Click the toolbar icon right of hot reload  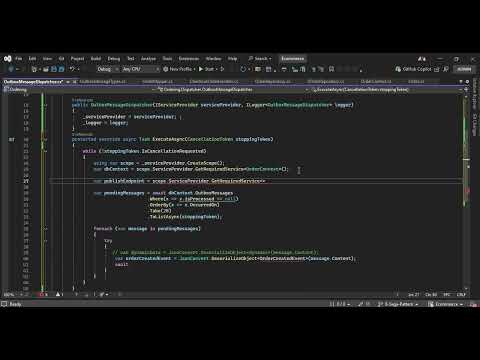258,69
